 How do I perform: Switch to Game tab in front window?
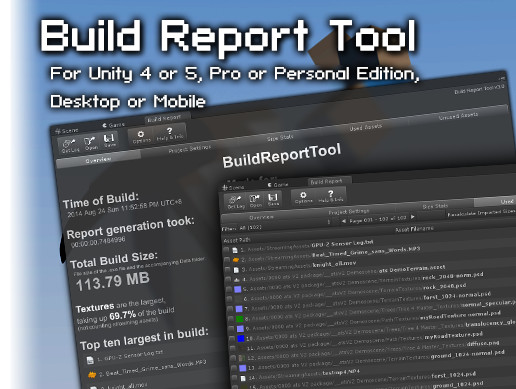tap(278, 184)
